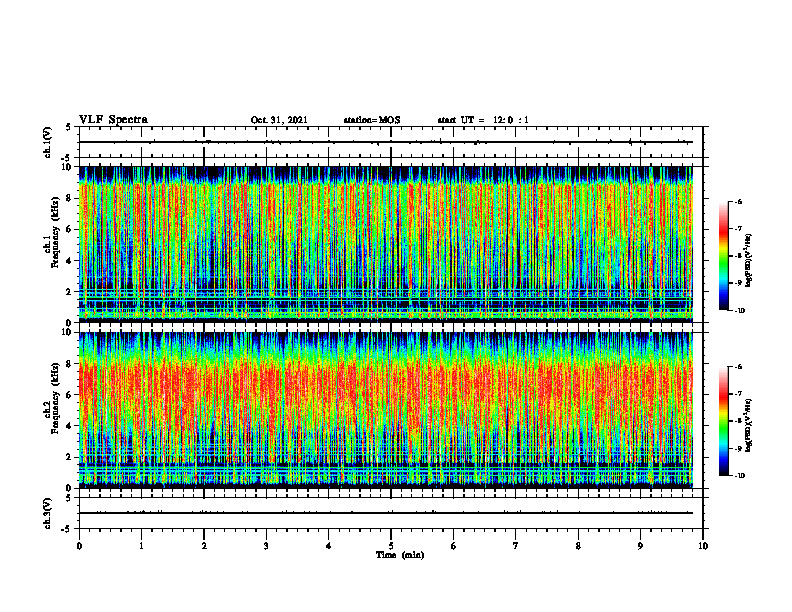Click the "Time (min)" x-axis label
Screen dimensions: 792x612
(x=400, y=555)
